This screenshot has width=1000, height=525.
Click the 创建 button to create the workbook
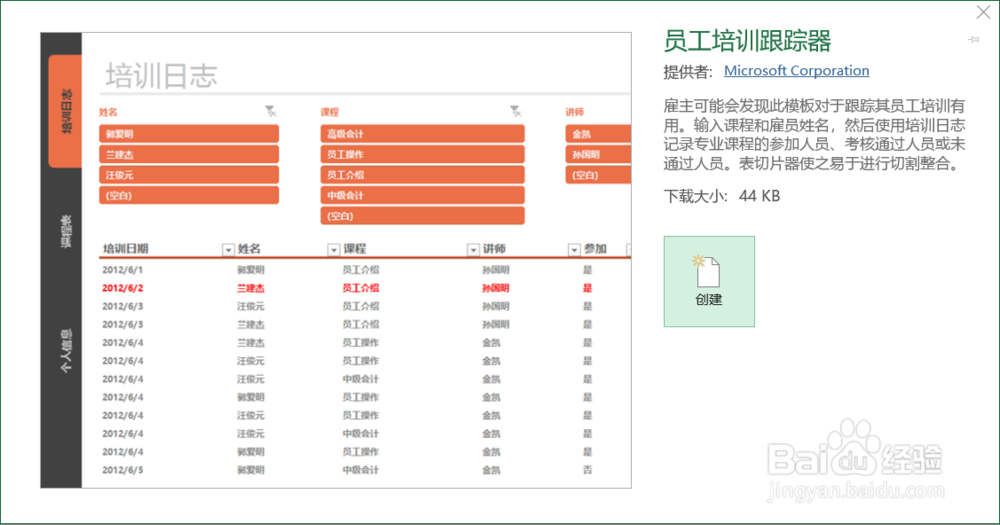709,281
